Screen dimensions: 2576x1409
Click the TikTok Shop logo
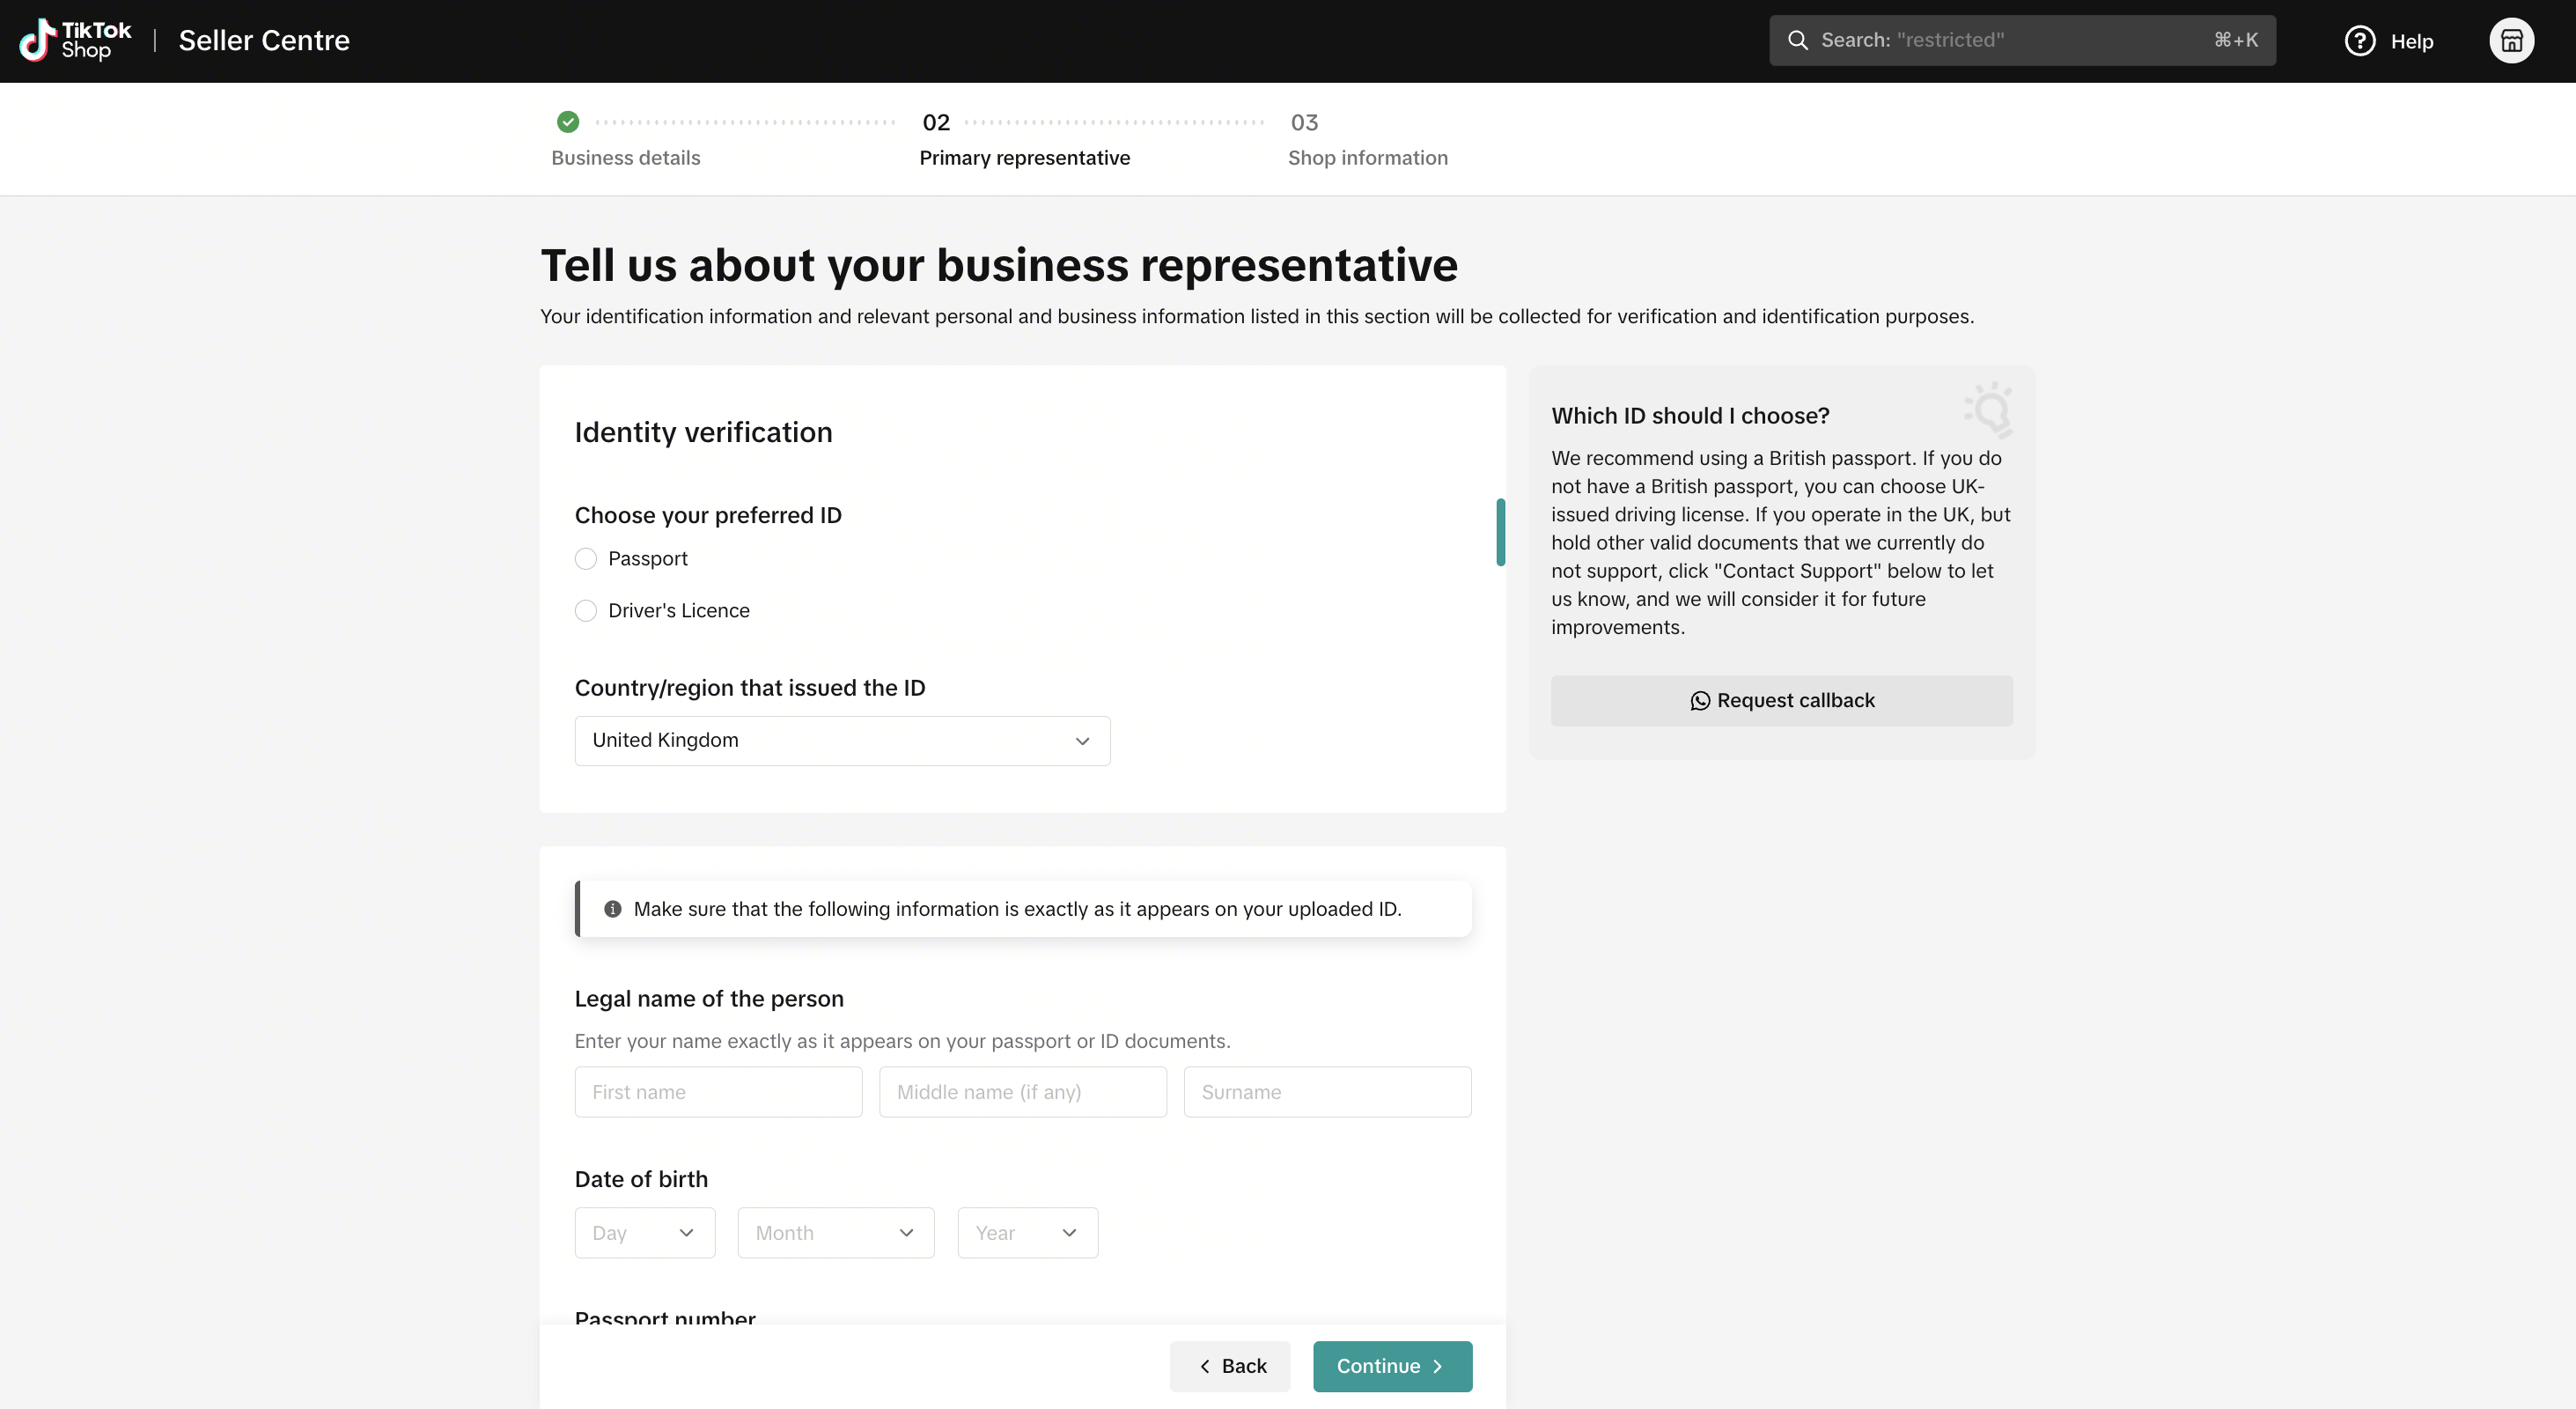coord(76,40)
